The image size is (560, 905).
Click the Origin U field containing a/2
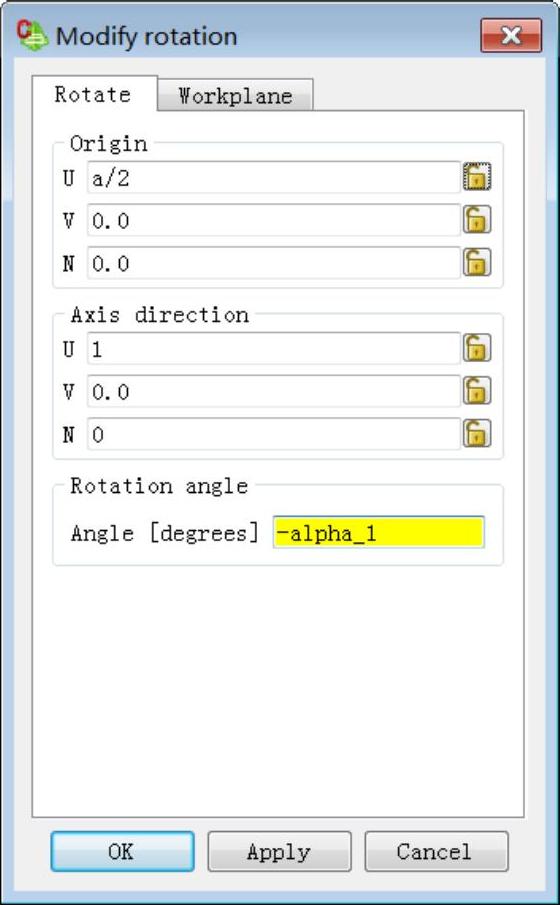(x=274, y=177)
